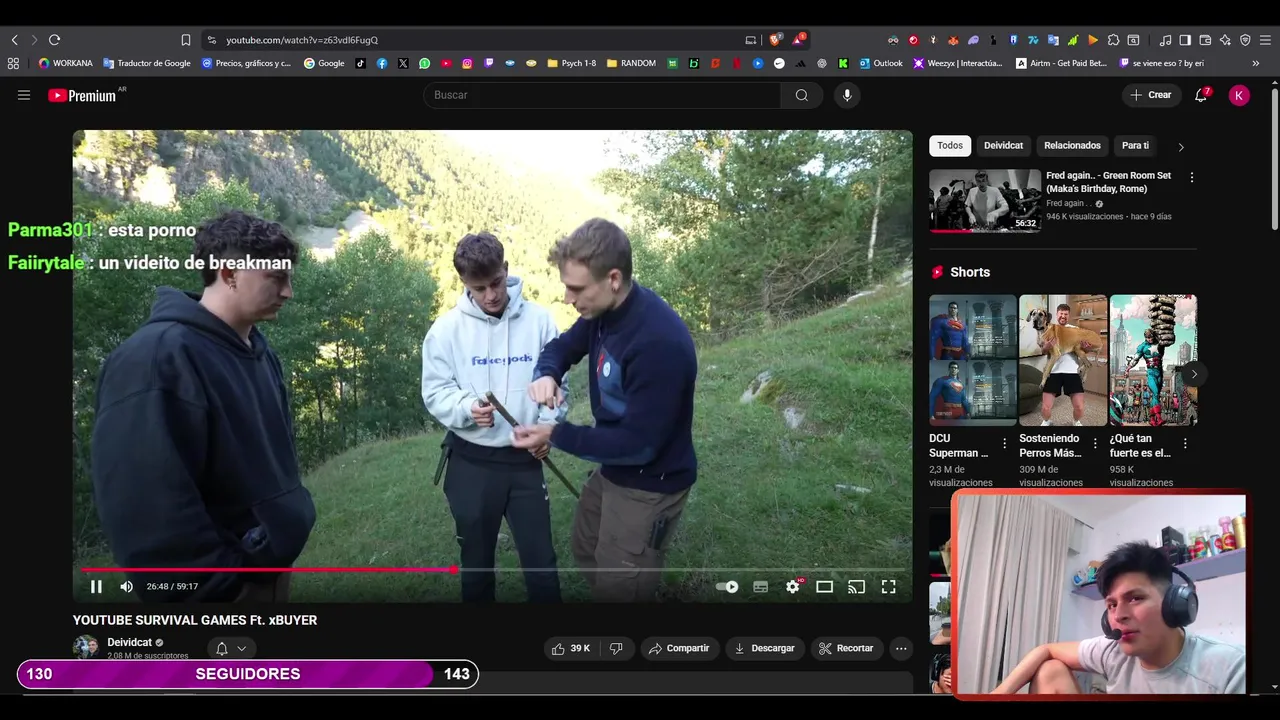Open the Weezyx Interactúa bookmark
Viewport: 1280px width, 720px height.
pyautogui.click(x=957, y=63)
